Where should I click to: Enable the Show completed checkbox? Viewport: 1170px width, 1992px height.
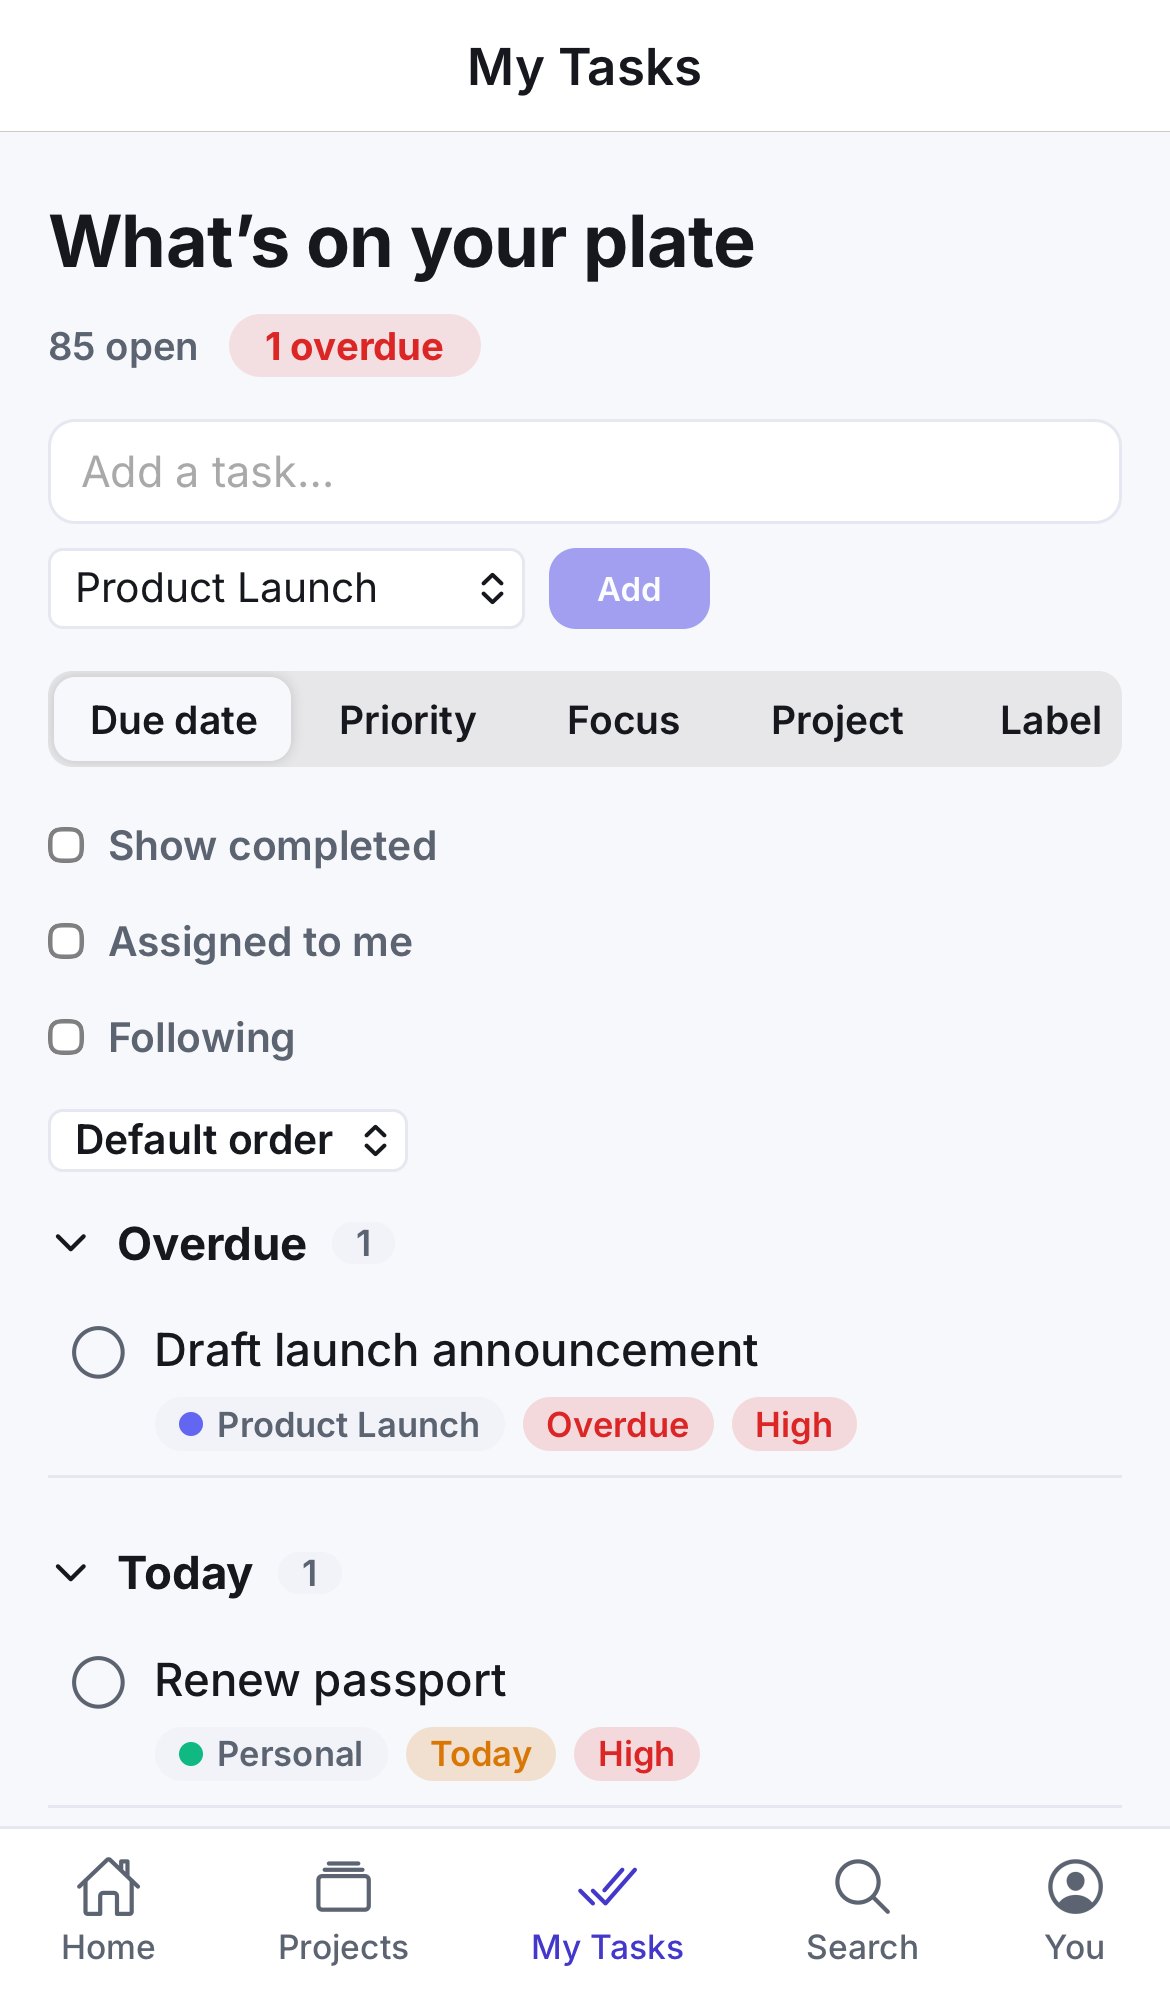point(66,845)
